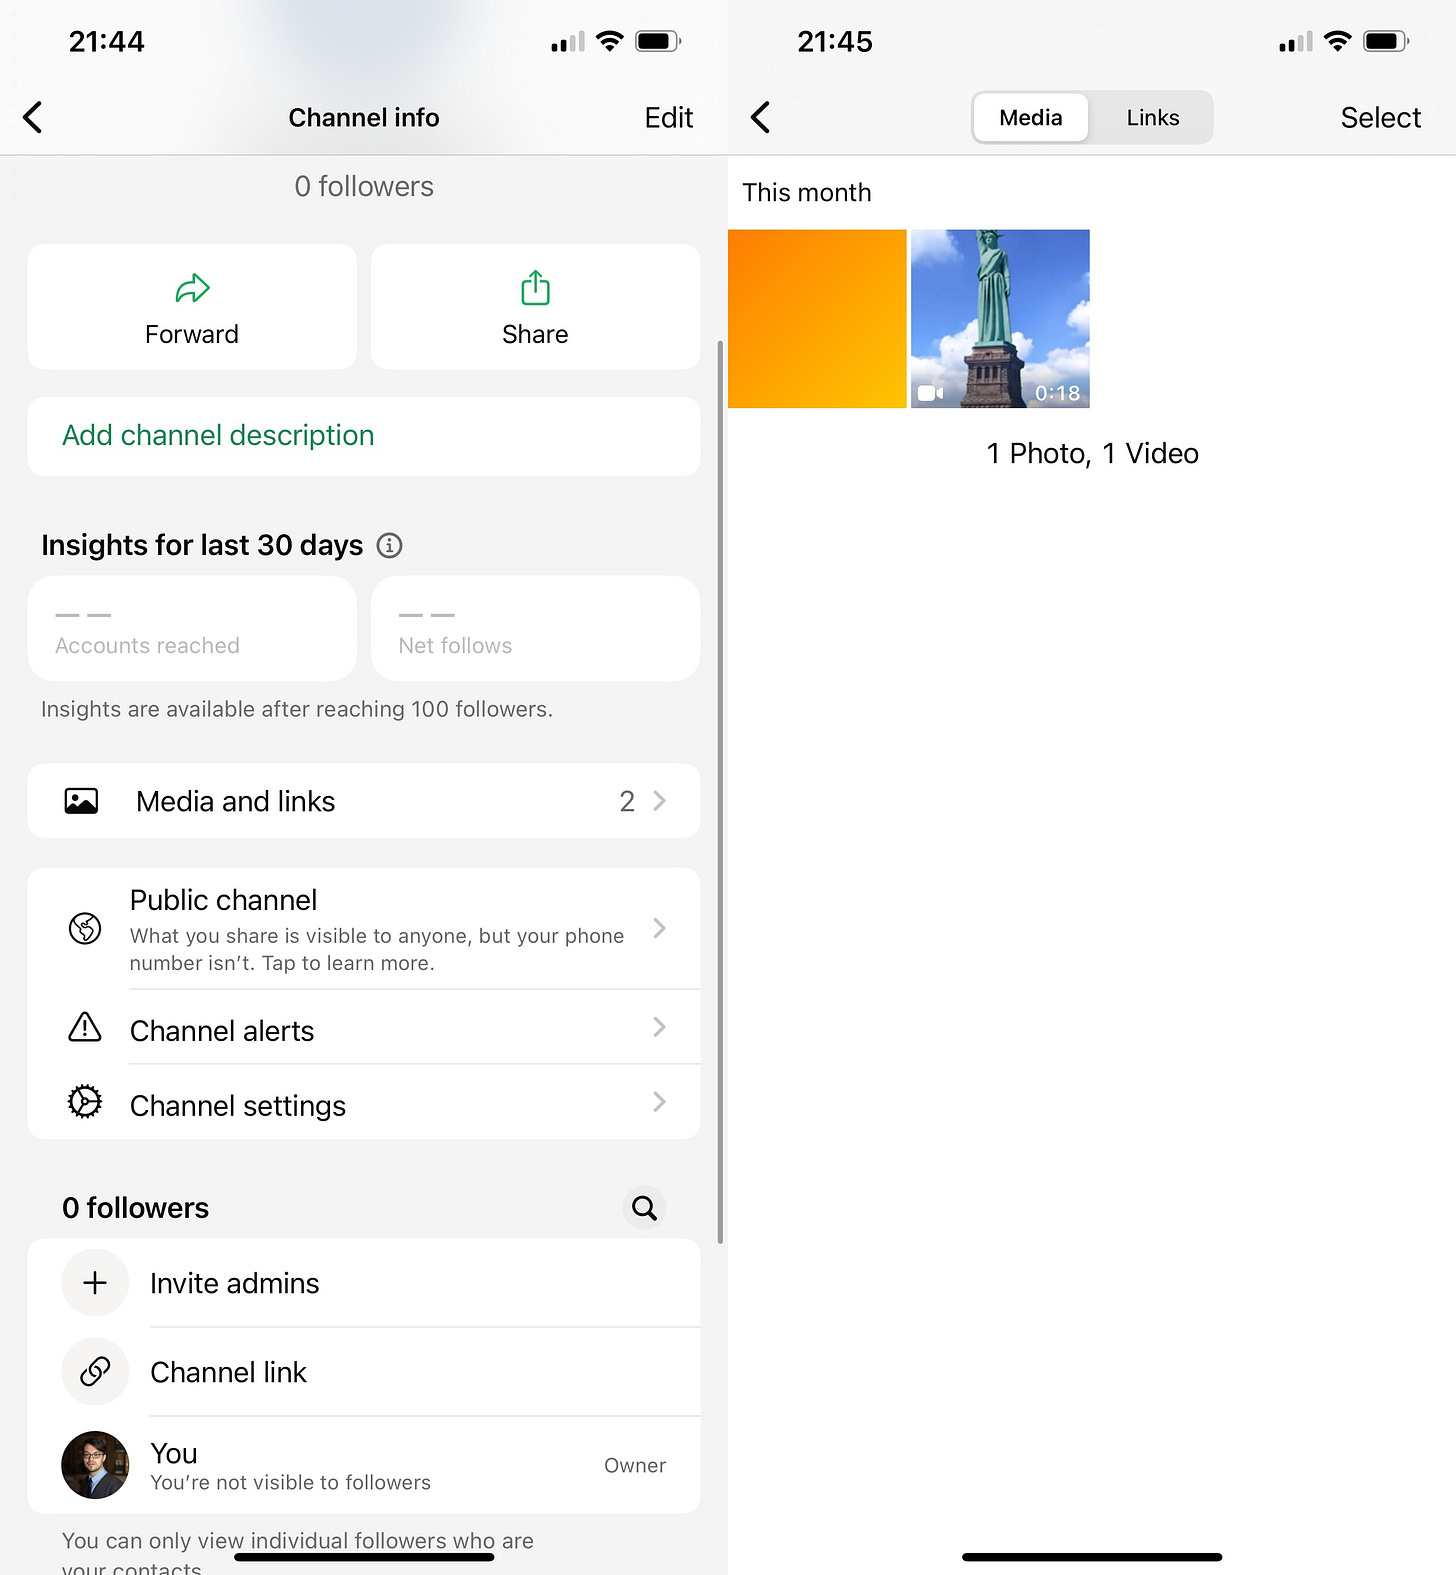
Task: Tap the Media and links count '2'
Action: coord(627,801)
